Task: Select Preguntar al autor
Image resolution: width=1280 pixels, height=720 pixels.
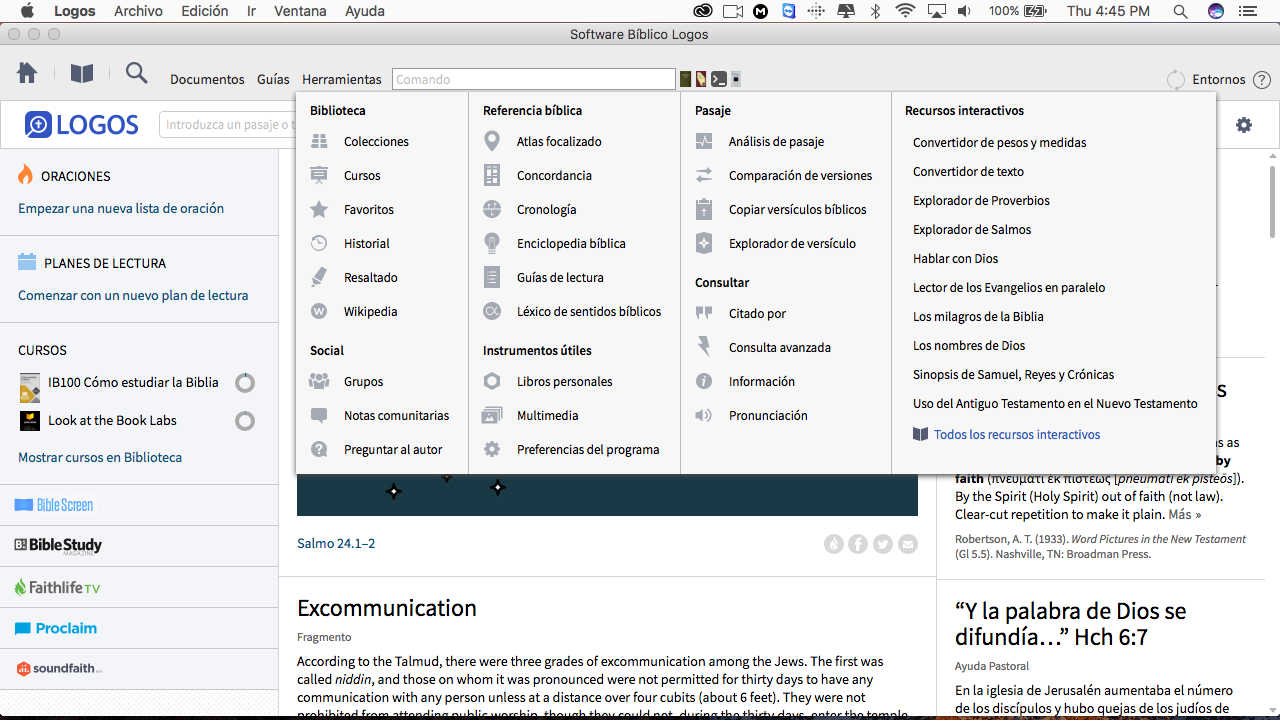Action: (x=393, y=450)
